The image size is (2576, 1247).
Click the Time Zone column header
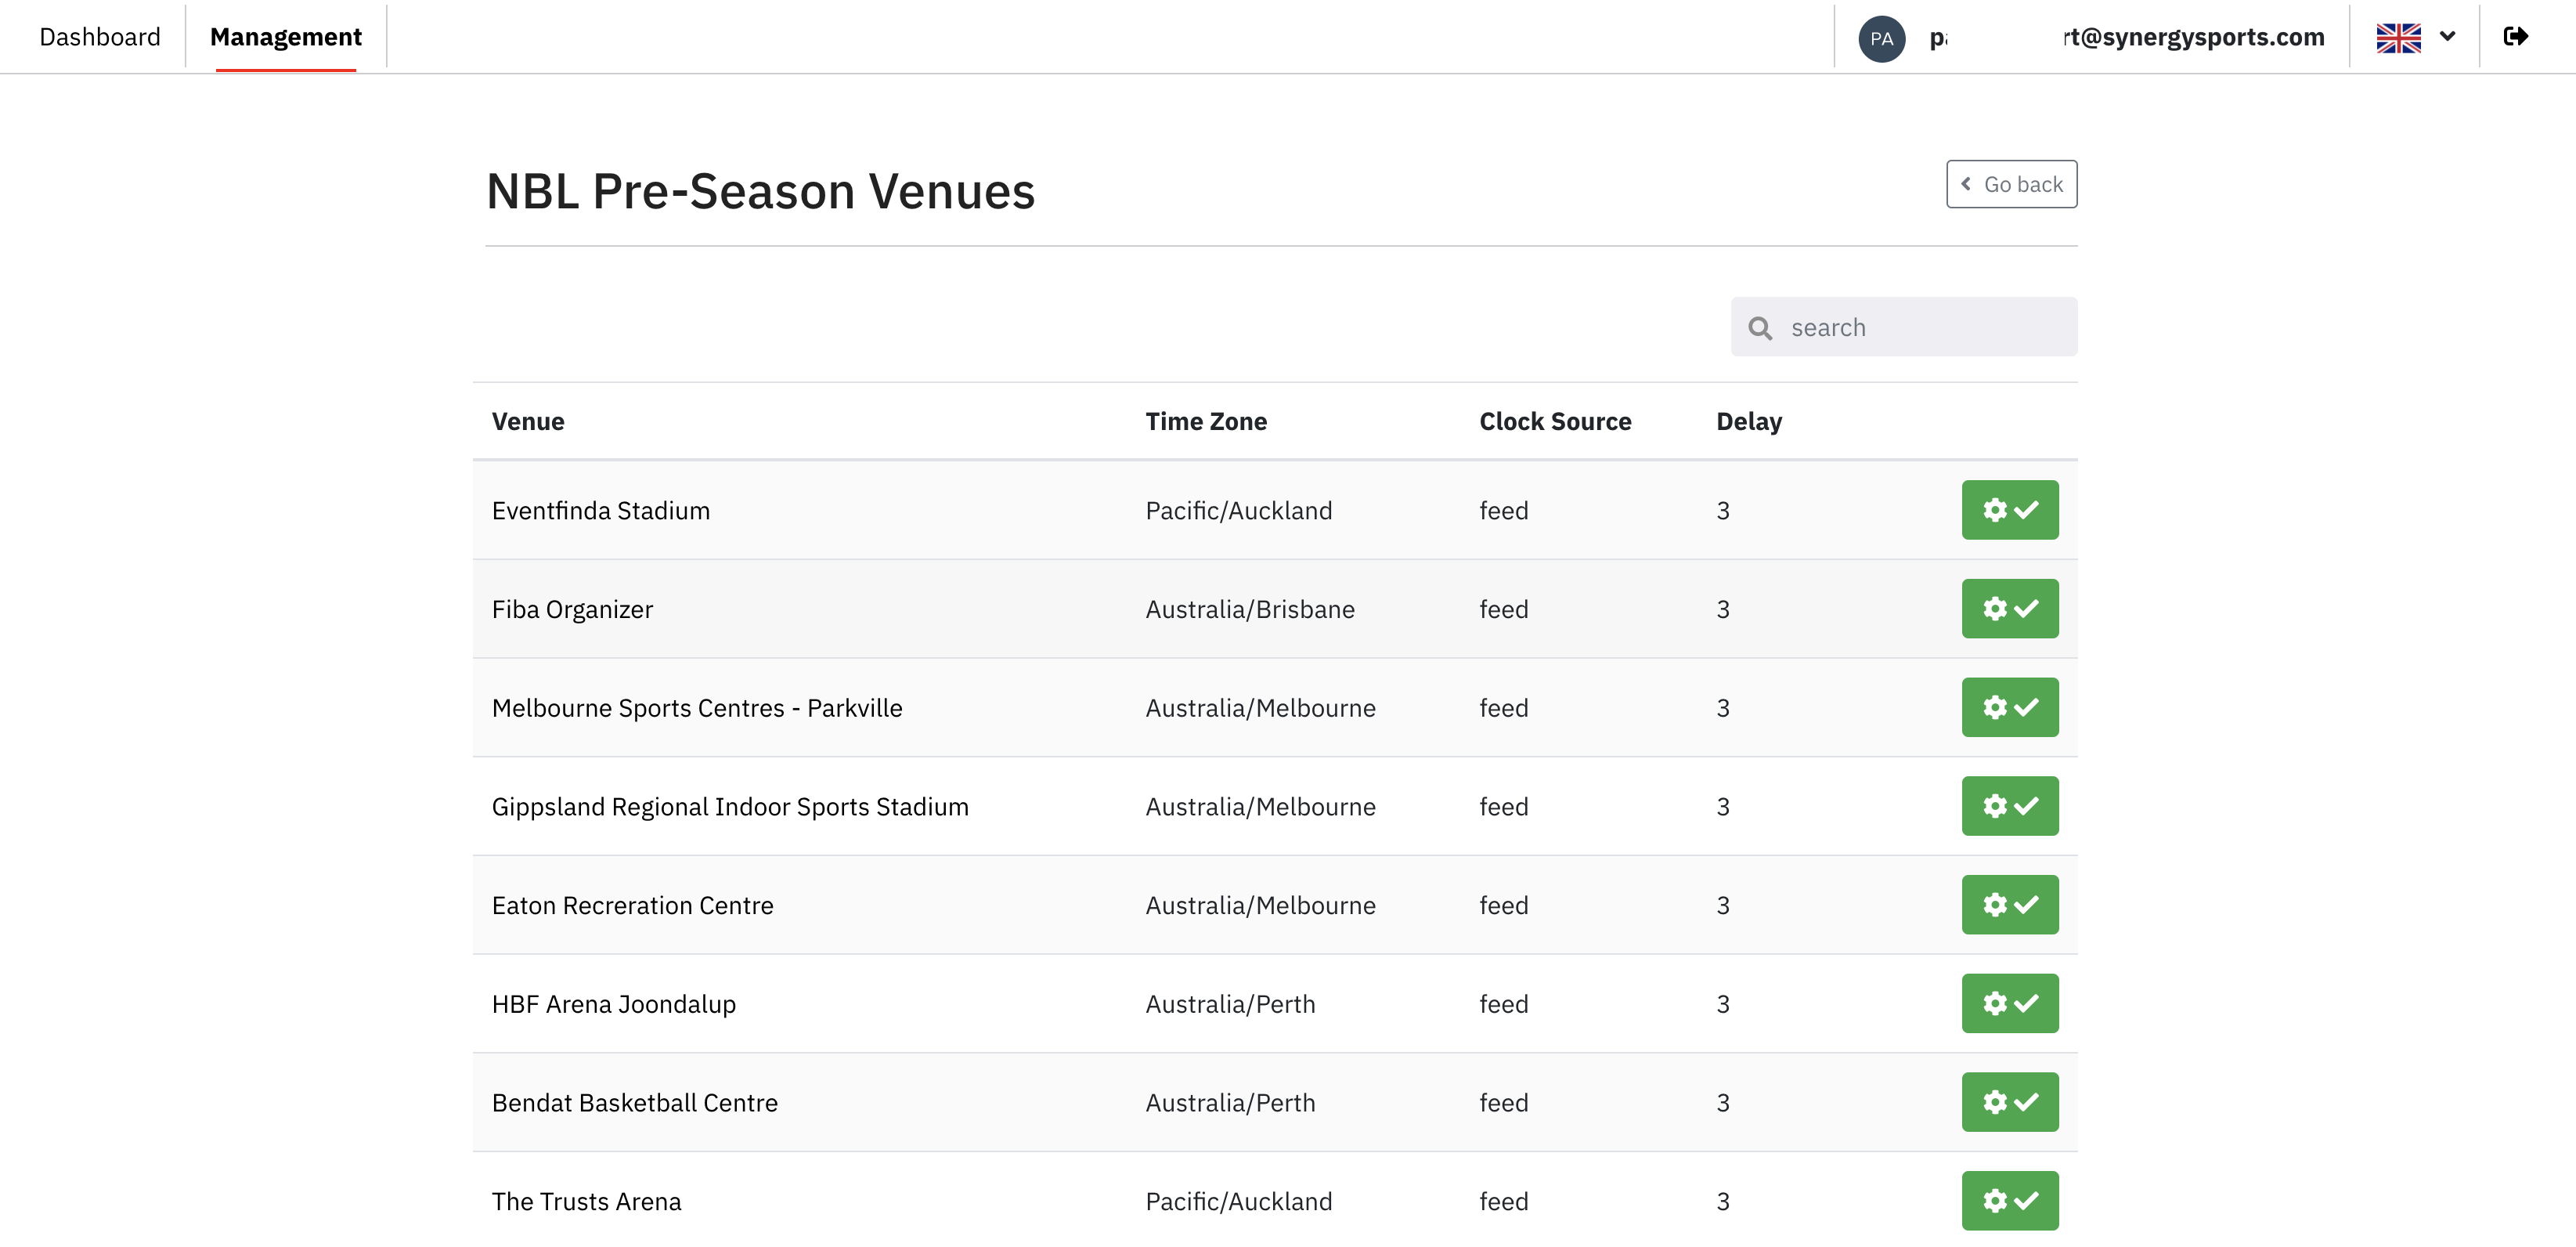[x=1205, y=421]
